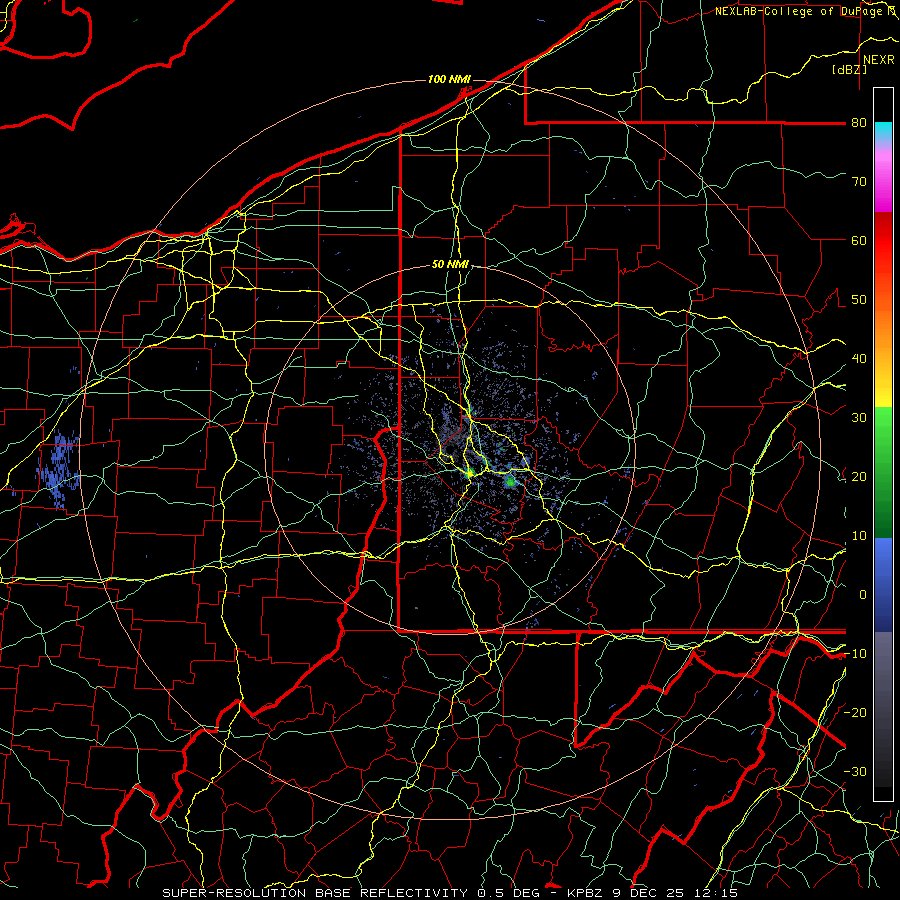Click the "KPBZ" radar site identifier

click(584, 893)
